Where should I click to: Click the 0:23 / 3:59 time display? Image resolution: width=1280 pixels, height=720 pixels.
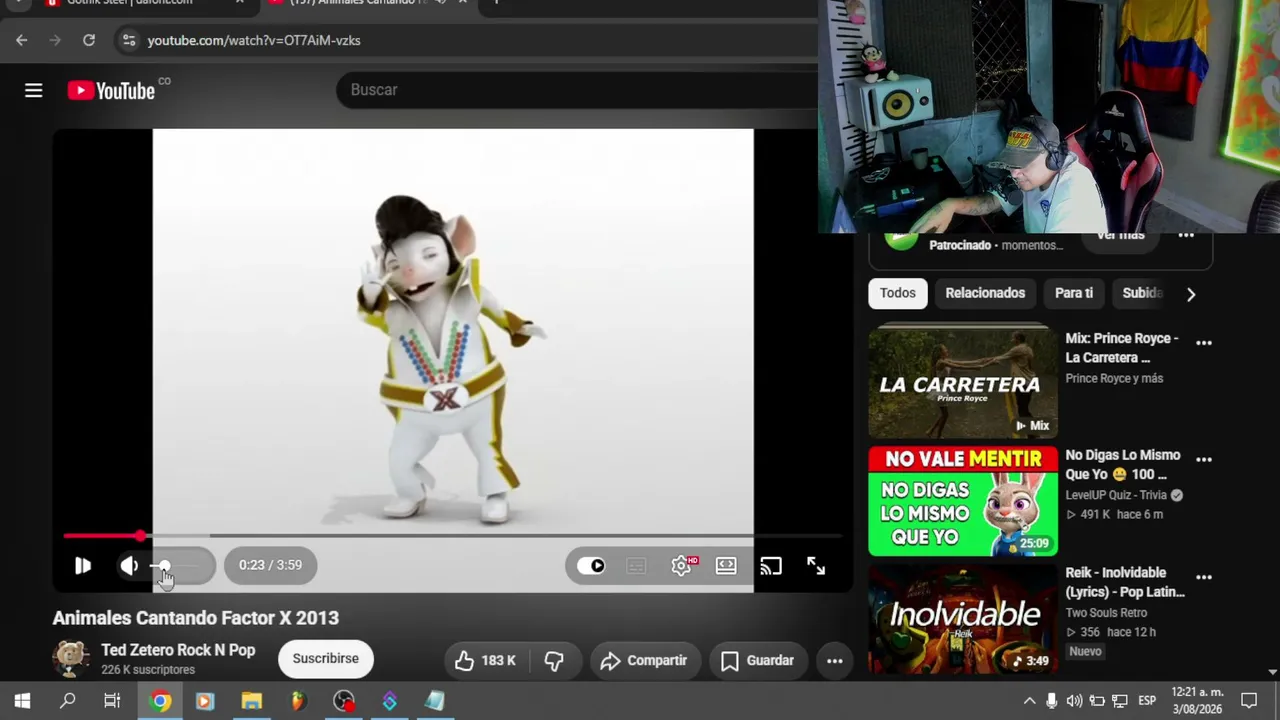point(270,565)
